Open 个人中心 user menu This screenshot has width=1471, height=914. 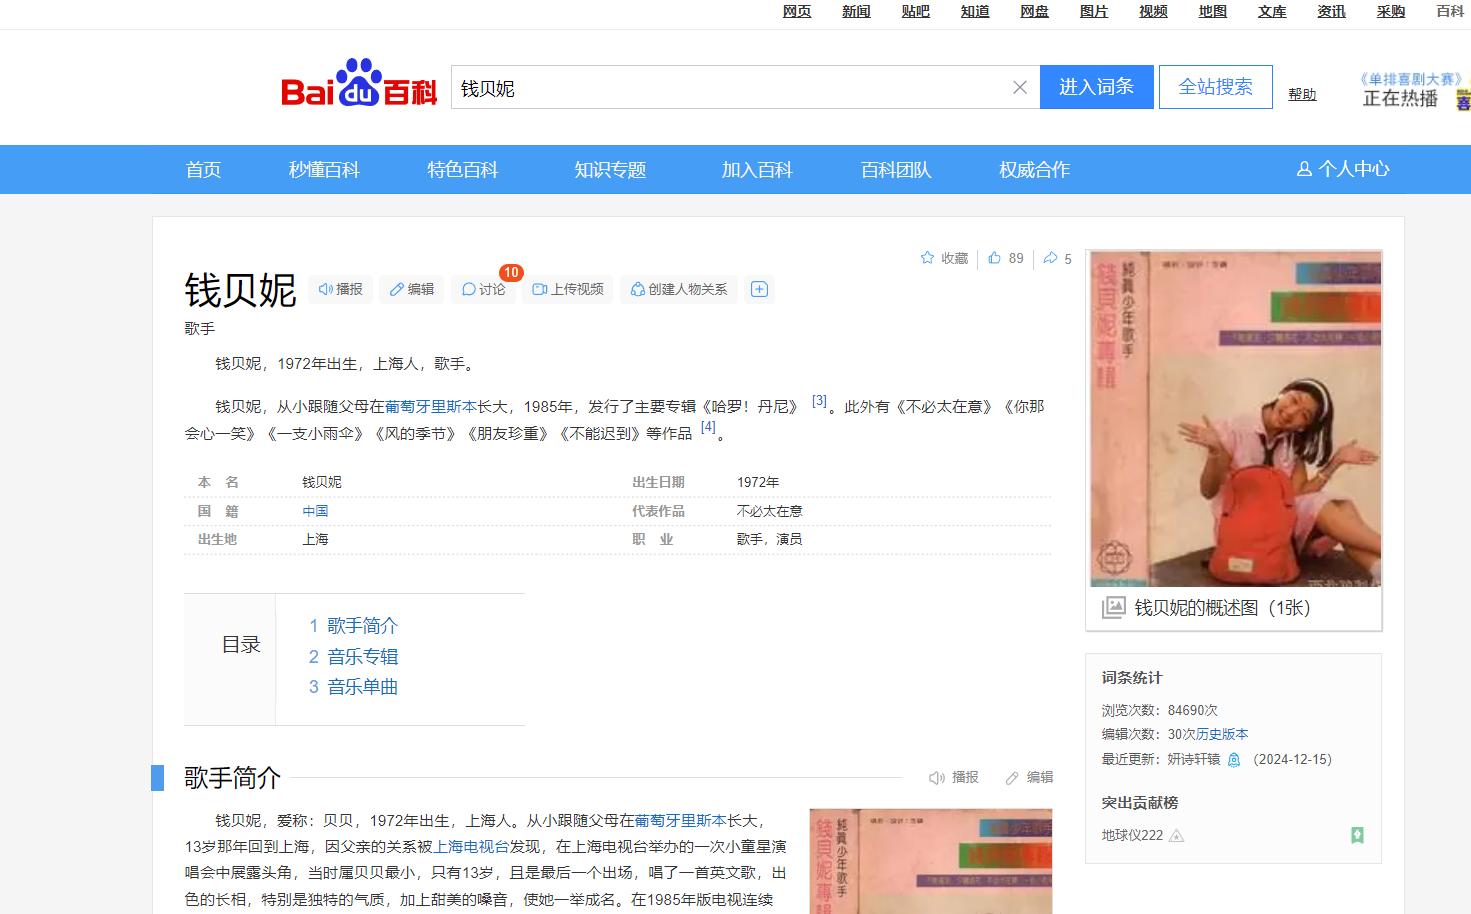click(1343, 169)
